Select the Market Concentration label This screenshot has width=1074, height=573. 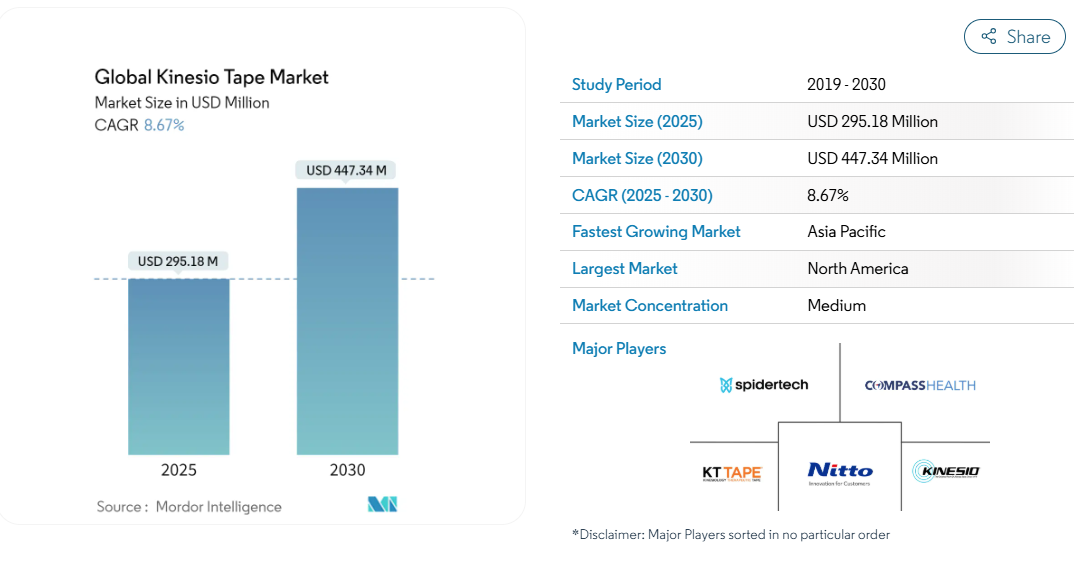pos(650,305)
